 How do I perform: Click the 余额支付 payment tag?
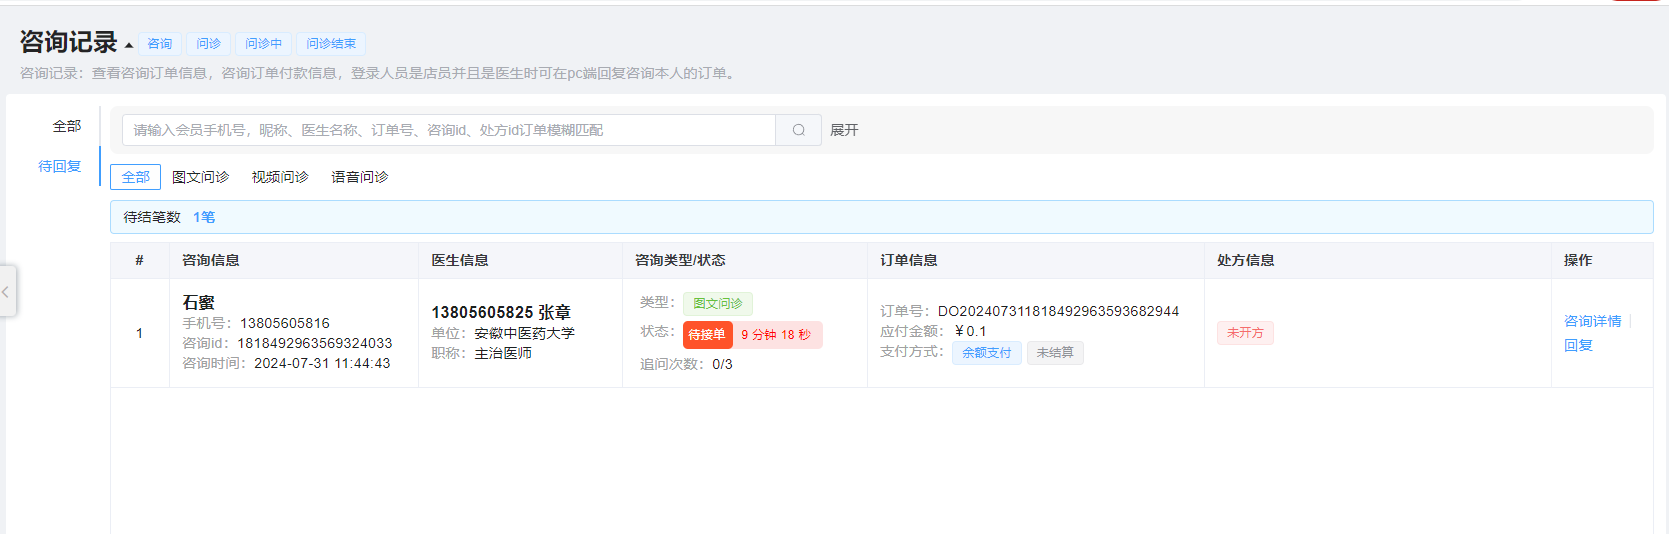click(x=987, y=353)
